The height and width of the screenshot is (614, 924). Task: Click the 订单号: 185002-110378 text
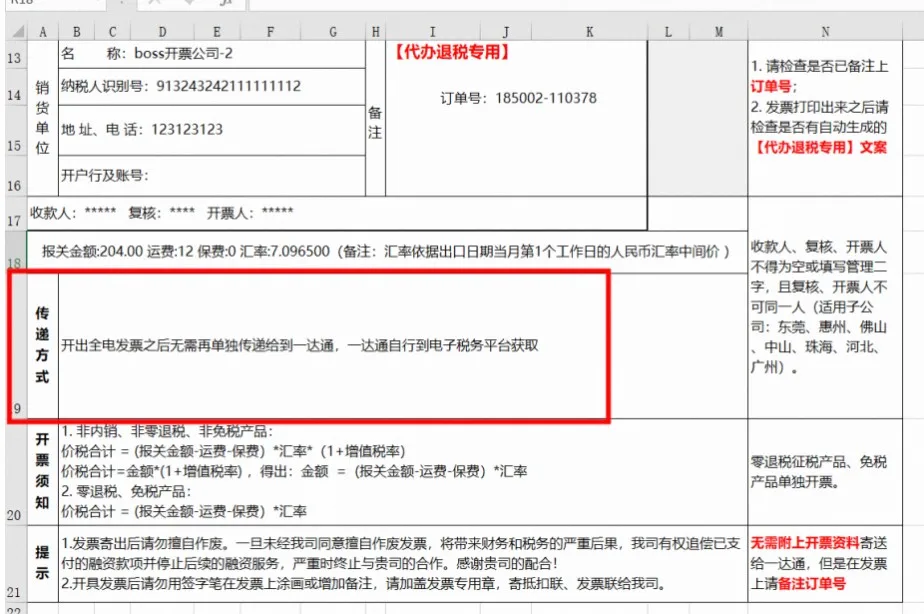518,98
